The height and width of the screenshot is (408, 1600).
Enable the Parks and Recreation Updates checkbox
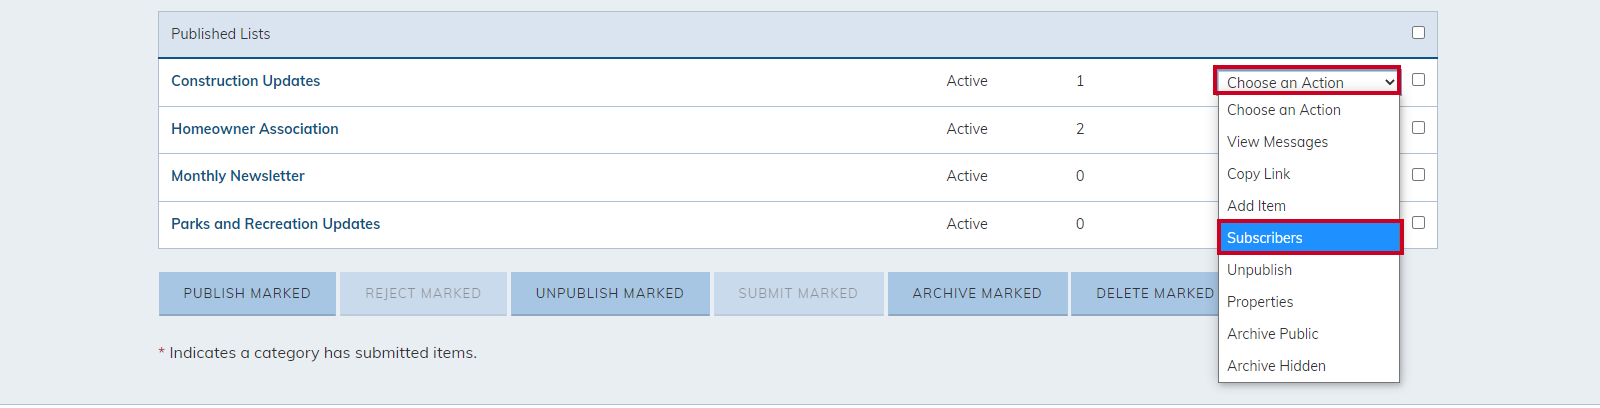pyautogui.click(x=1418, y=223)
